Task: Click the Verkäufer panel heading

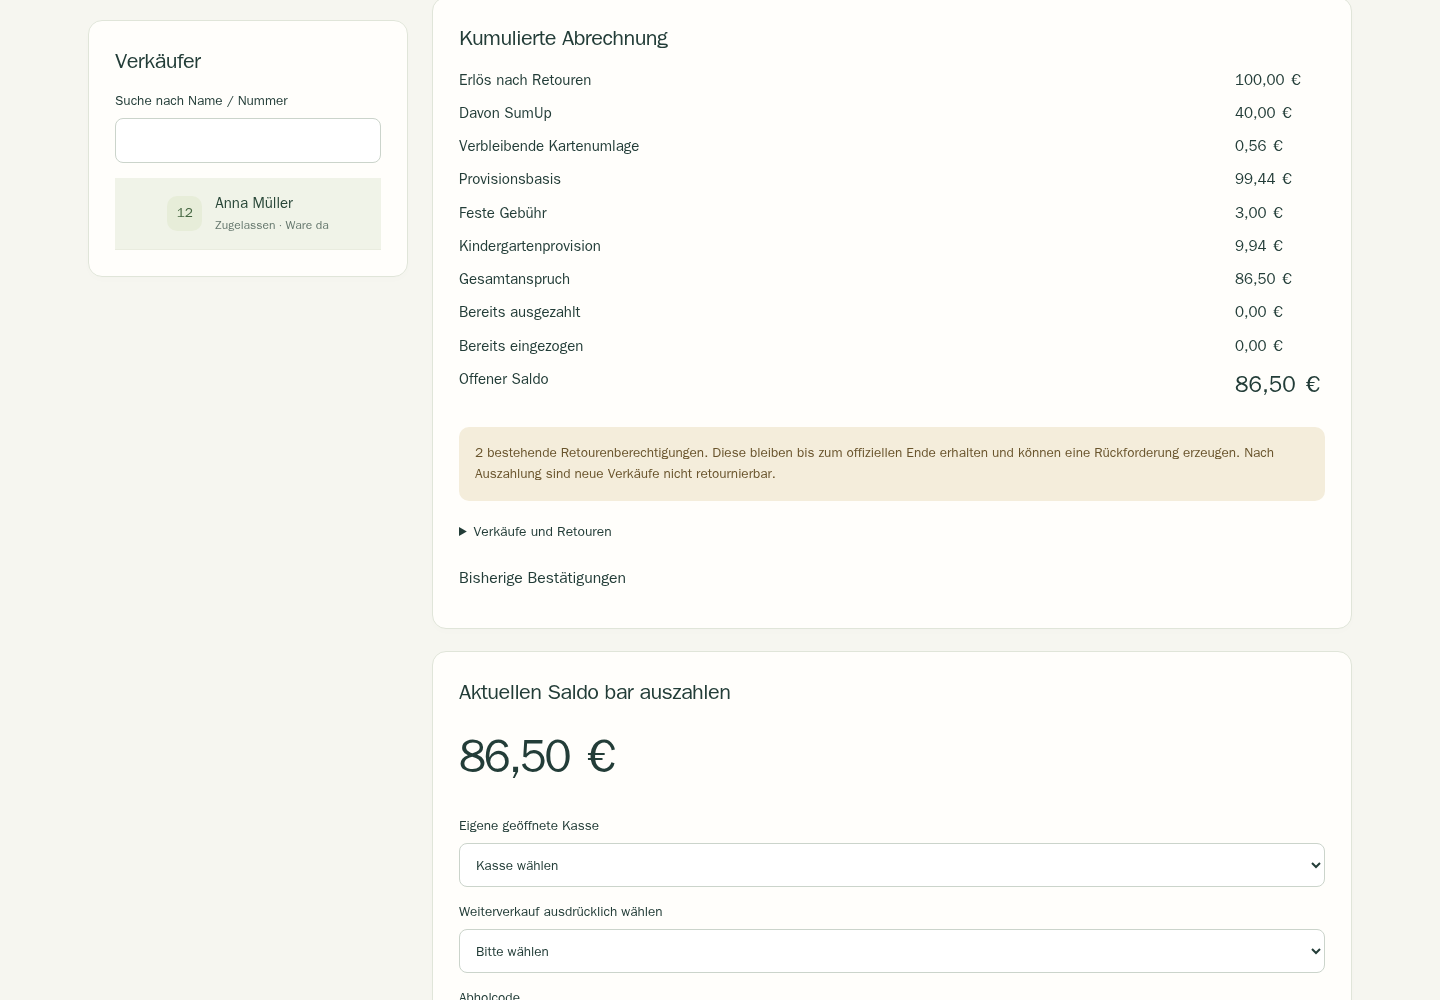Action: click(x=158, y=61)
